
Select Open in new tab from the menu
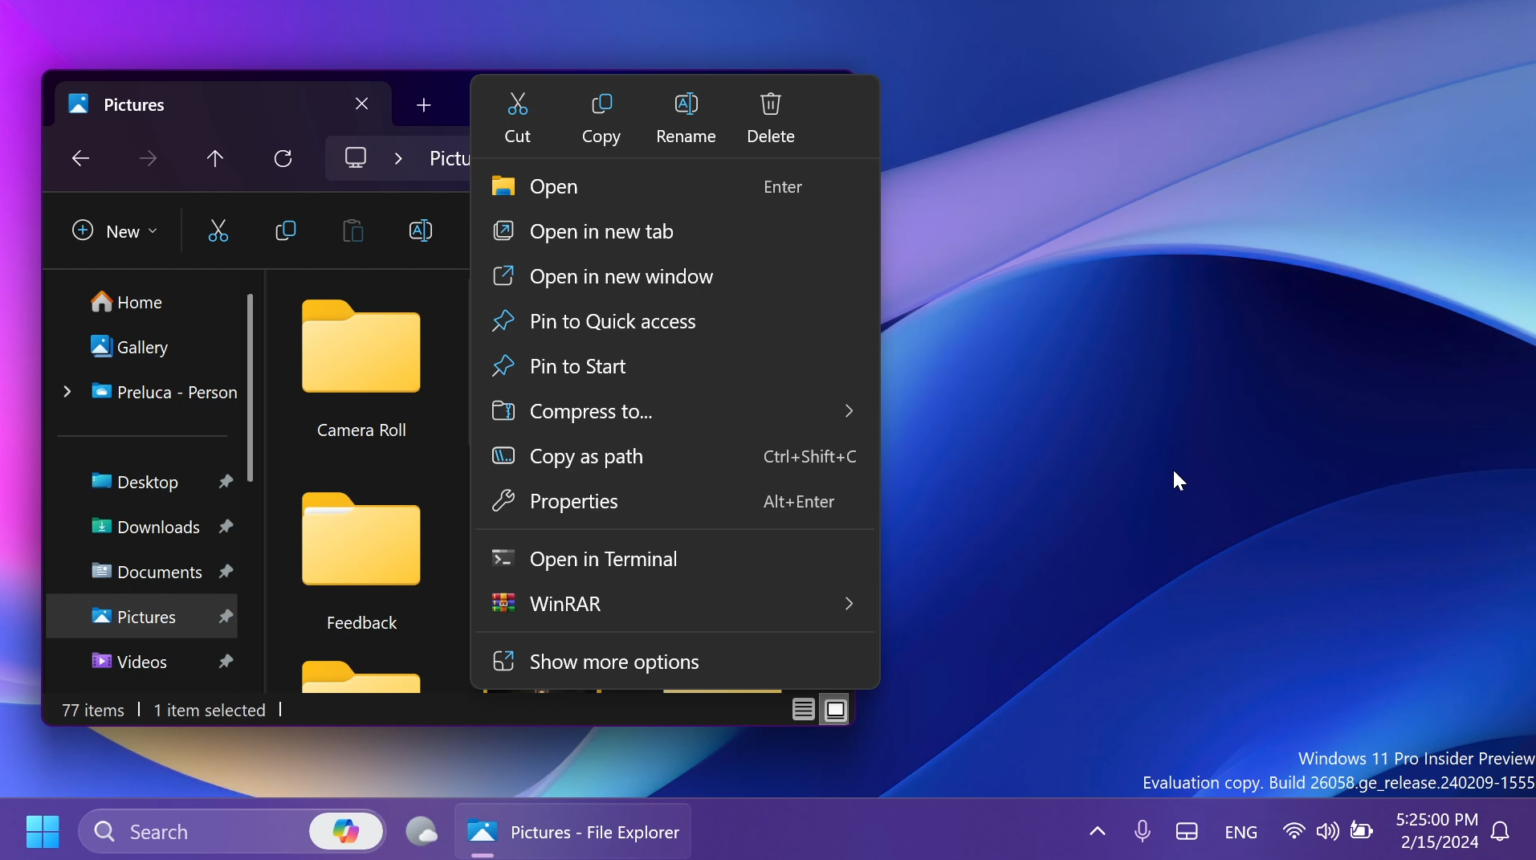602,231
